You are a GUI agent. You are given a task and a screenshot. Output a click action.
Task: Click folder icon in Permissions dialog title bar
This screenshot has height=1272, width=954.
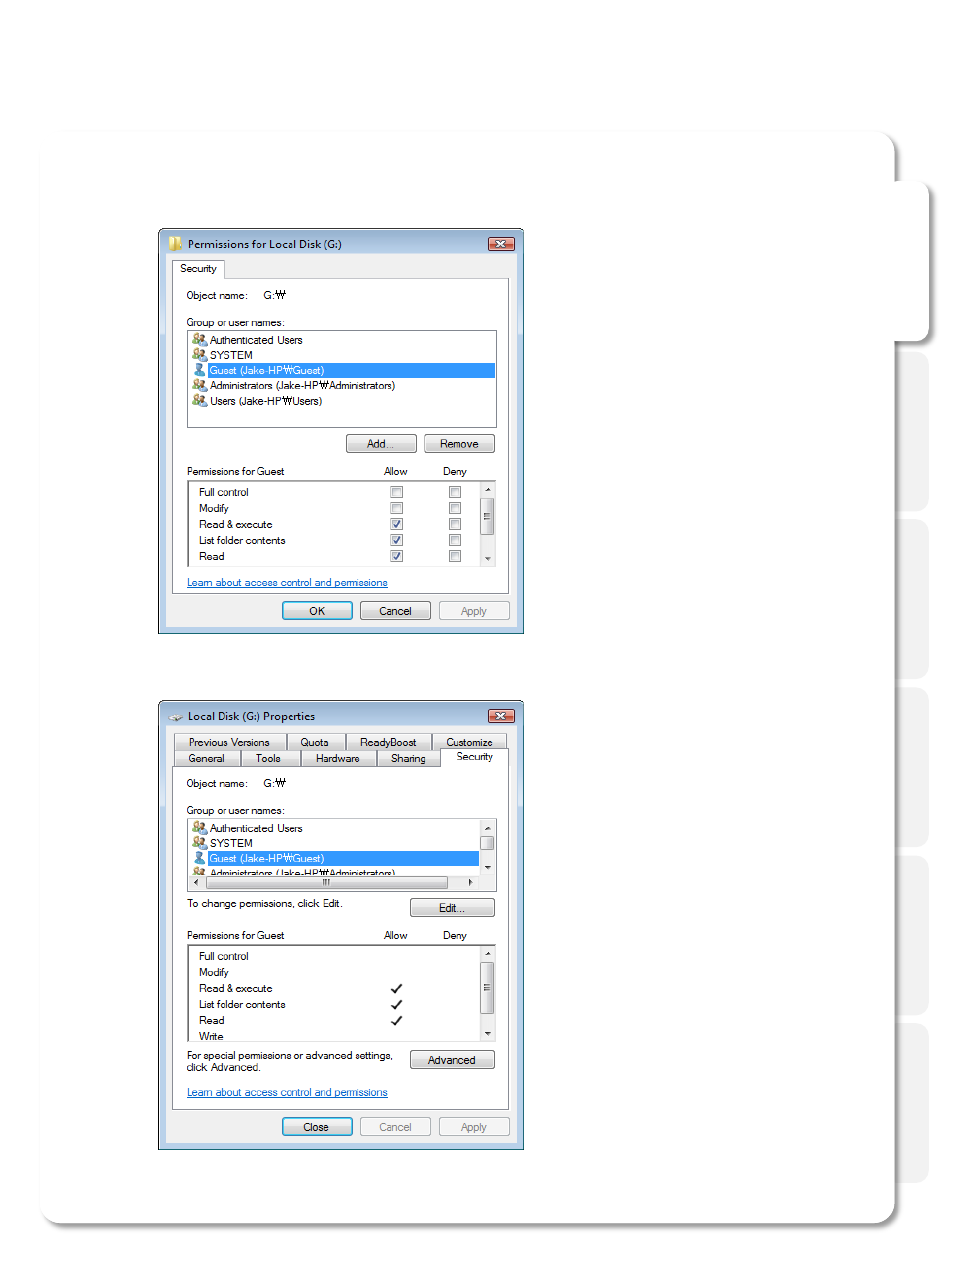pyautogui.click(x=175, y=243)
